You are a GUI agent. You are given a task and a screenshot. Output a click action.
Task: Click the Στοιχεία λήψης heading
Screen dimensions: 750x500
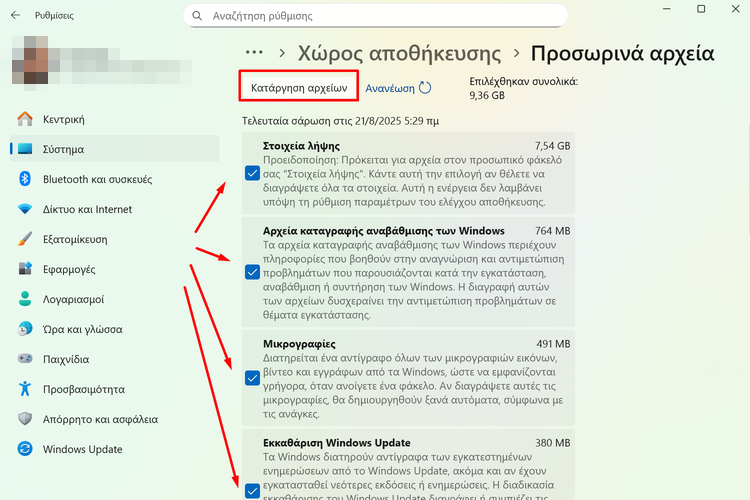pos(301,145)
